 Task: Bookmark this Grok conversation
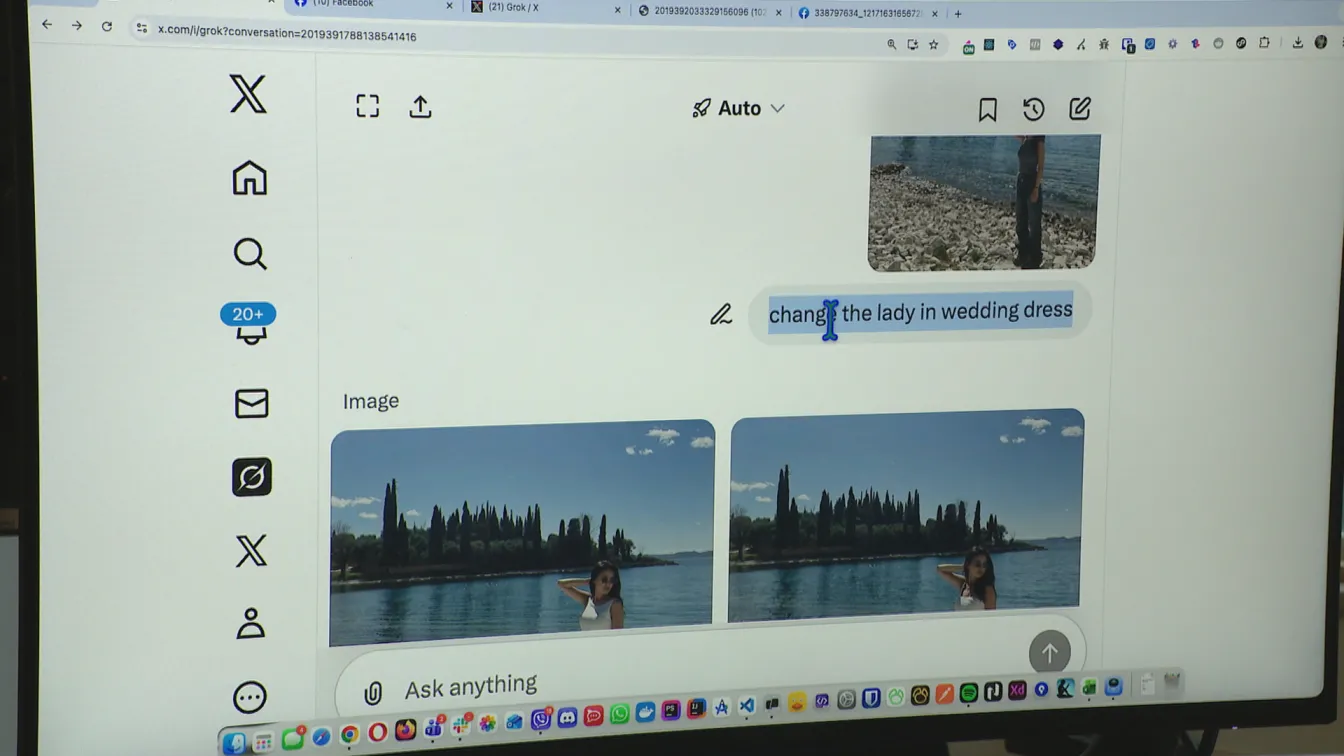[x=988, y=109]
